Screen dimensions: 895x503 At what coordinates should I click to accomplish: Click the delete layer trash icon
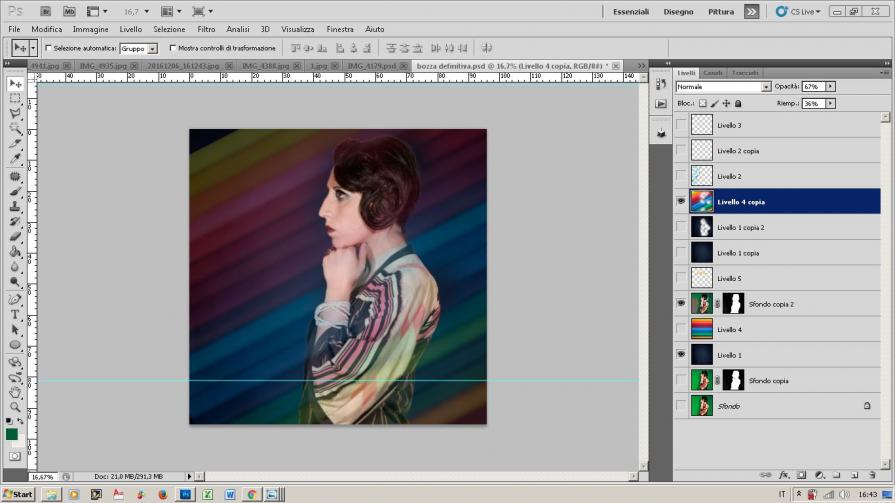point(873,475)
